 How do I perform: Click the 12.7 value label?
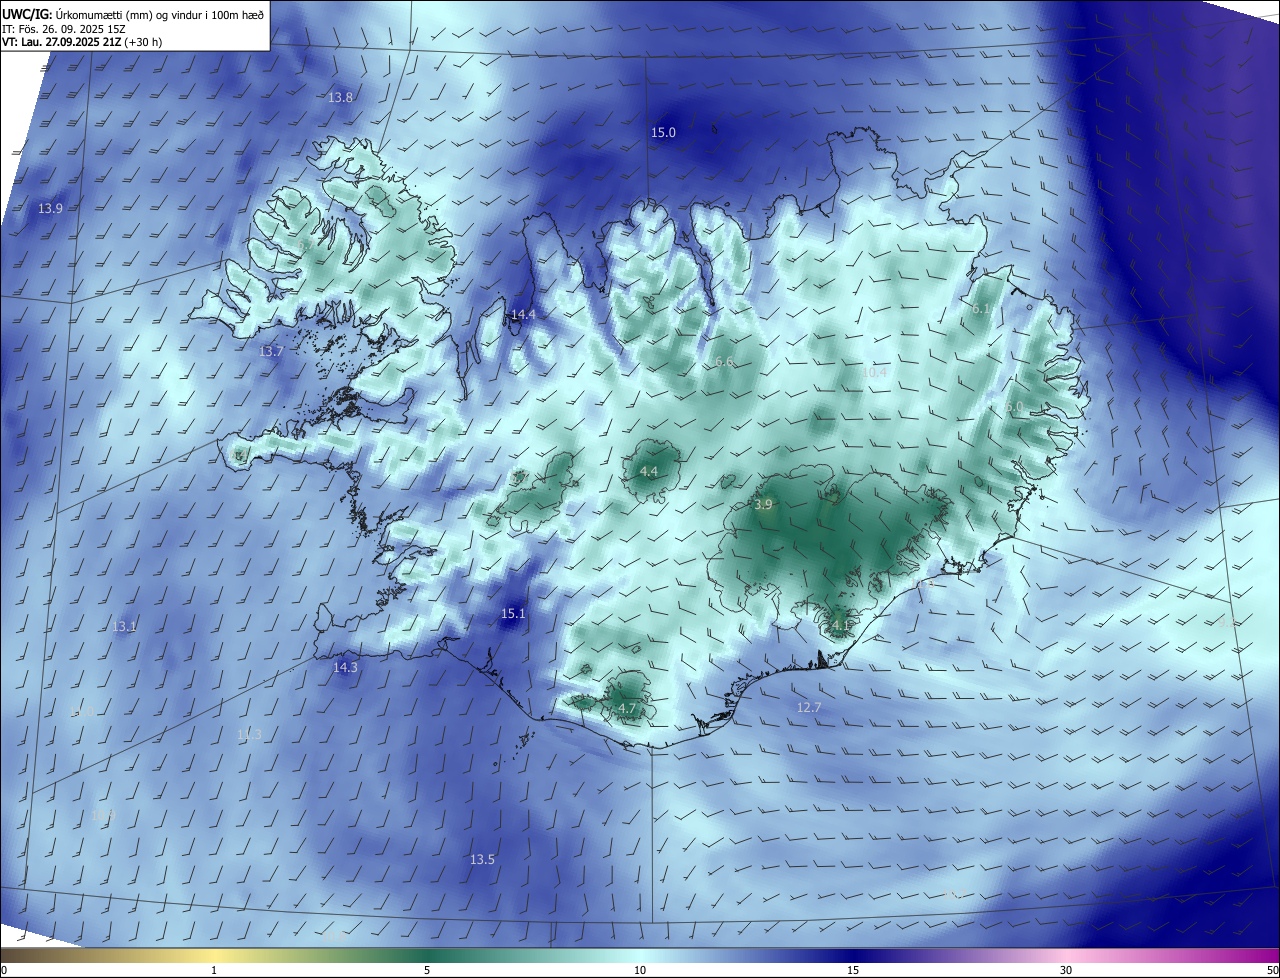[809, 707]
